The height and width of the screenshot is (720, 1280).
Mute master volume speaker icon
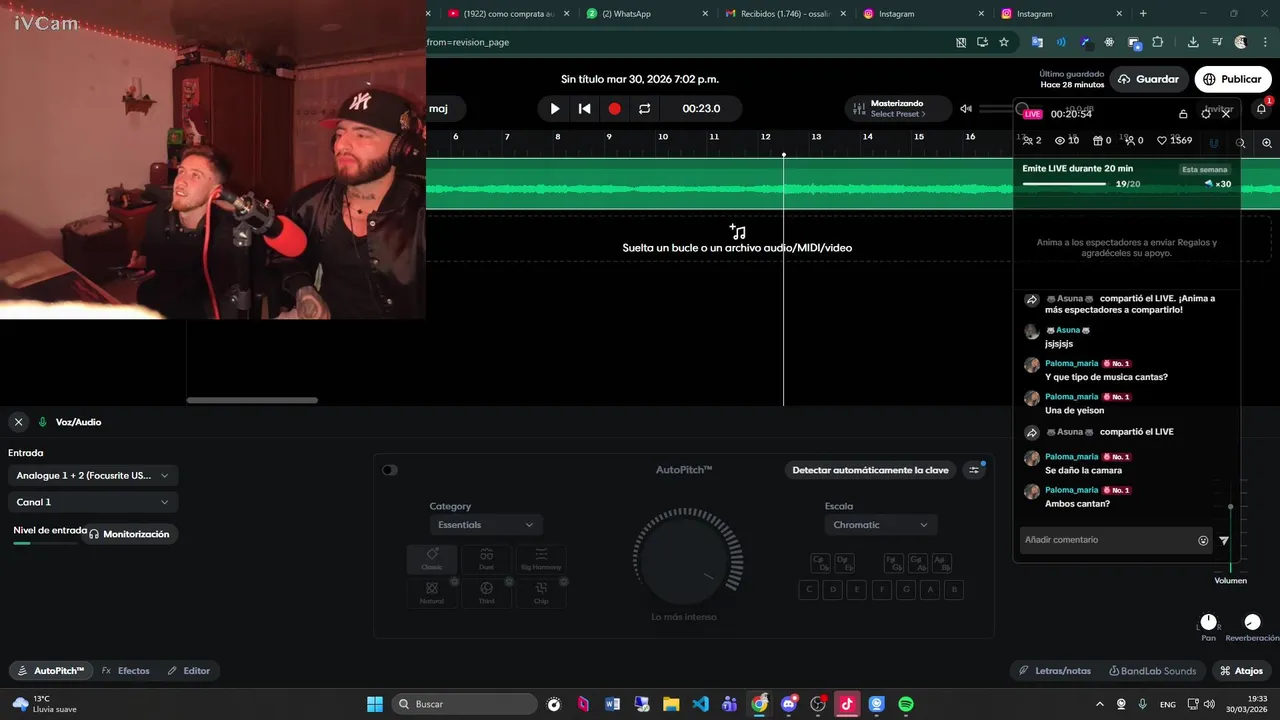click(966, 109)
